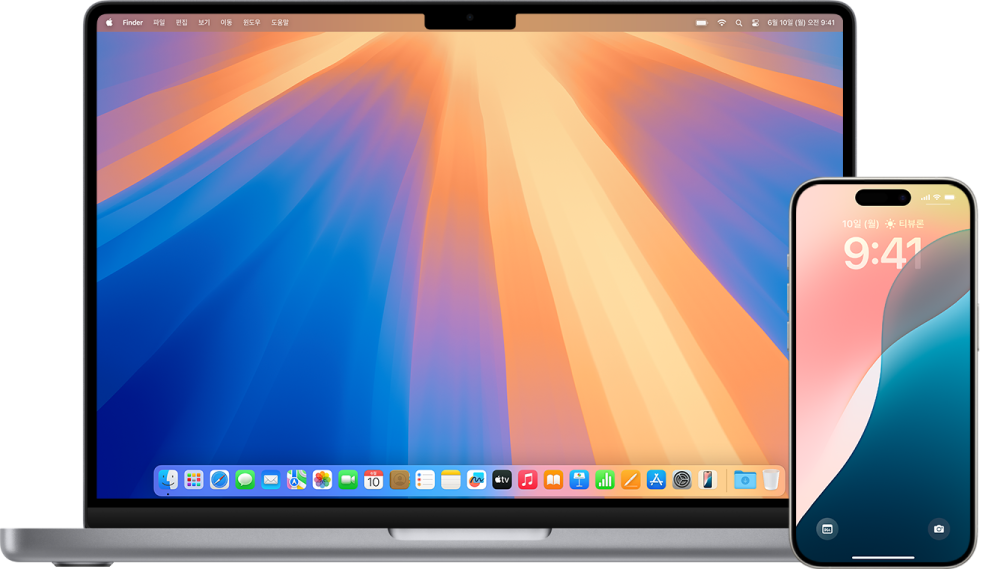
Task: Open Control Center in menu bar
Action: [x=755, y=23]
